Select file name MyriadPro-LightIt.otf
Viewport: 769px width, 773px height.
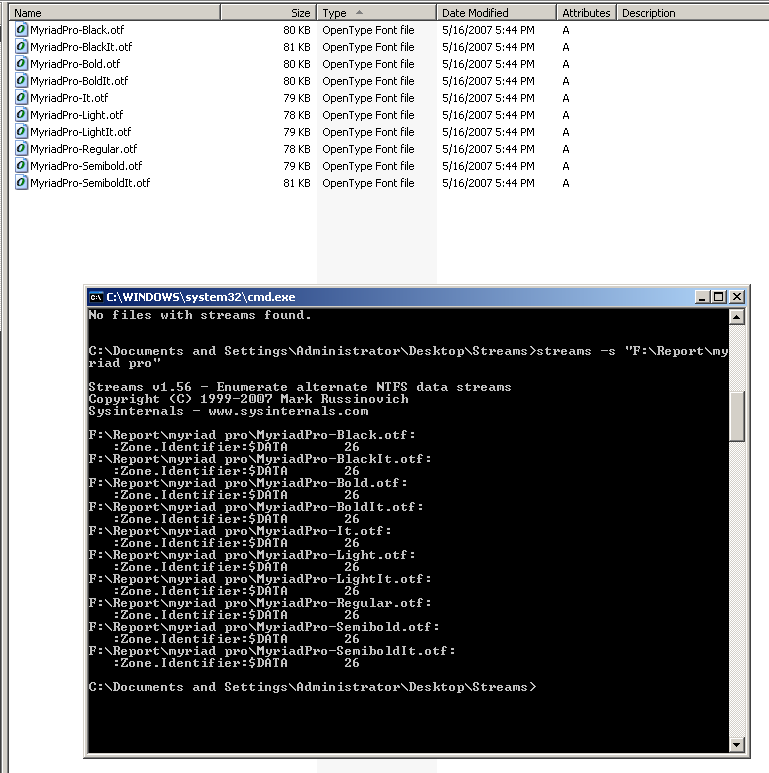pos(80,132)
